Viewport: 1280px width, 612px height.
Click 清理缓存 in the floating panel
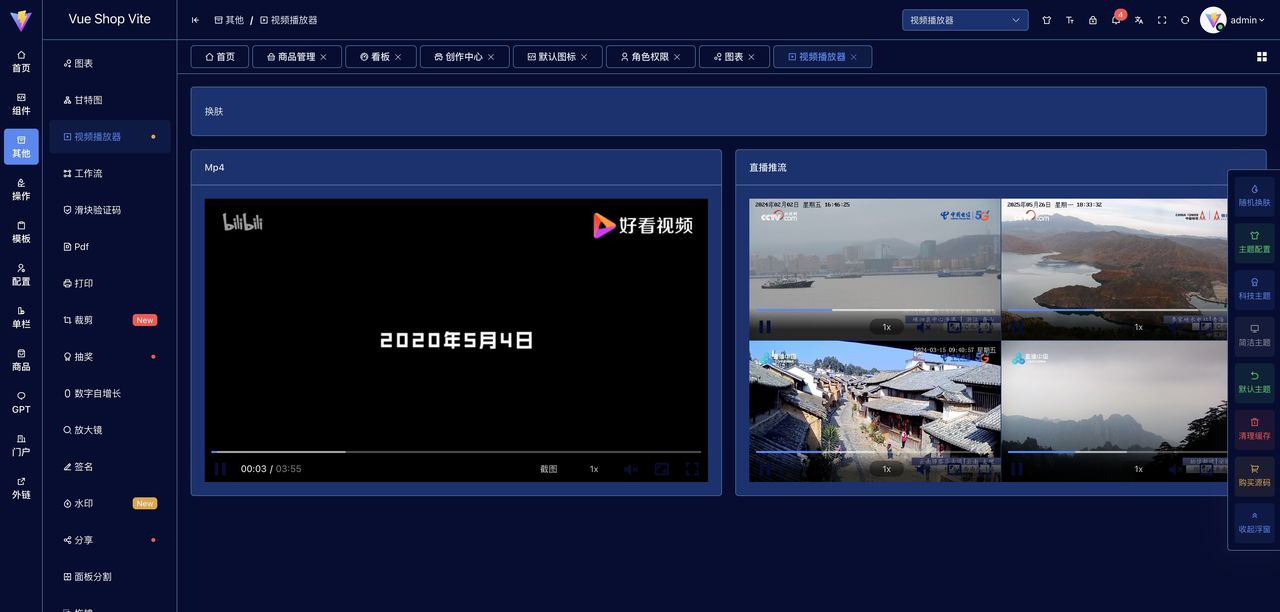1254,427
